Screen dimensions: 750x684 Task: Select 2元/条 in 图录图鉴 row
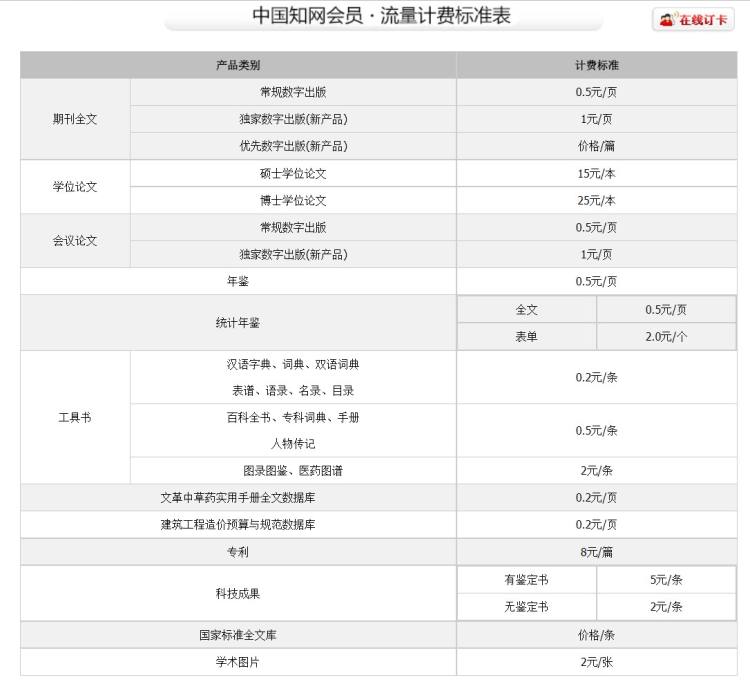click(596, 471)
